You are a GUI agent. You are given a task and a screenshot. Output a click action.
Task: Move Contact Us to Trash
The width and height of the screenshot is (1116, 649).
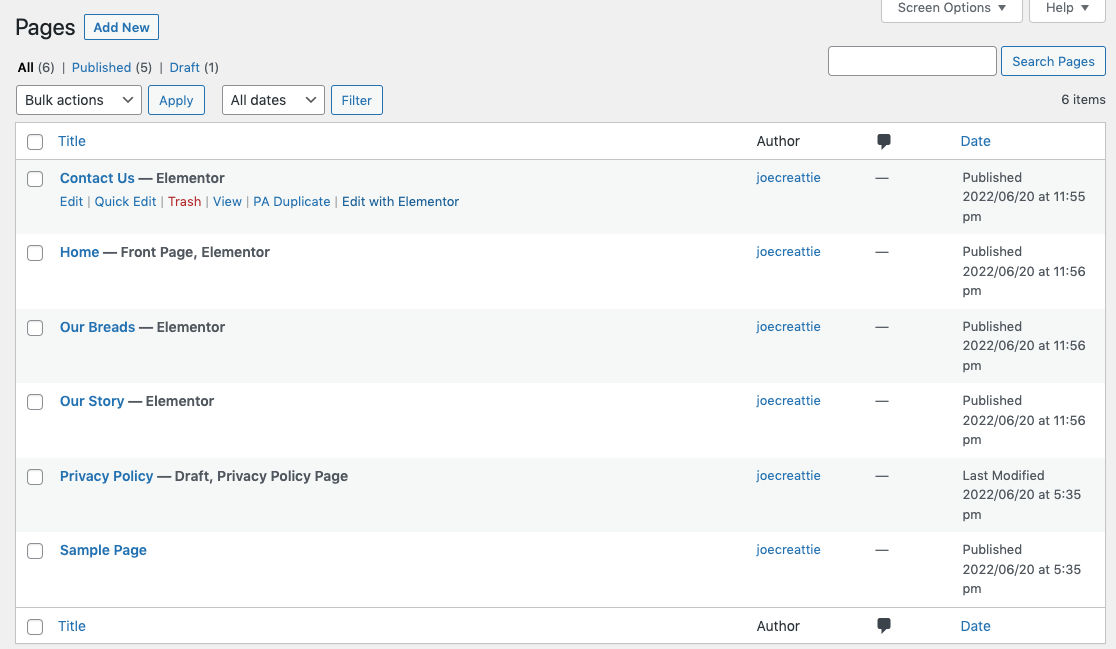click(x=184, y=201)
